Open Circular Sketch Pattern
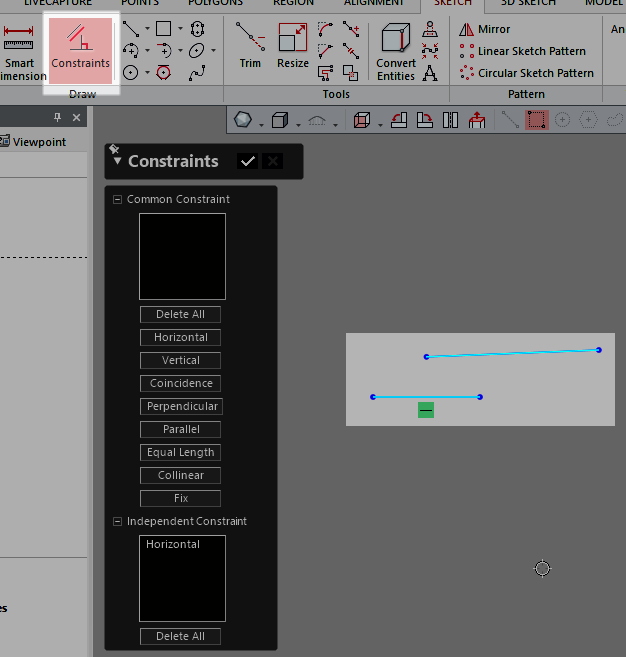 [x=526, y=73]
